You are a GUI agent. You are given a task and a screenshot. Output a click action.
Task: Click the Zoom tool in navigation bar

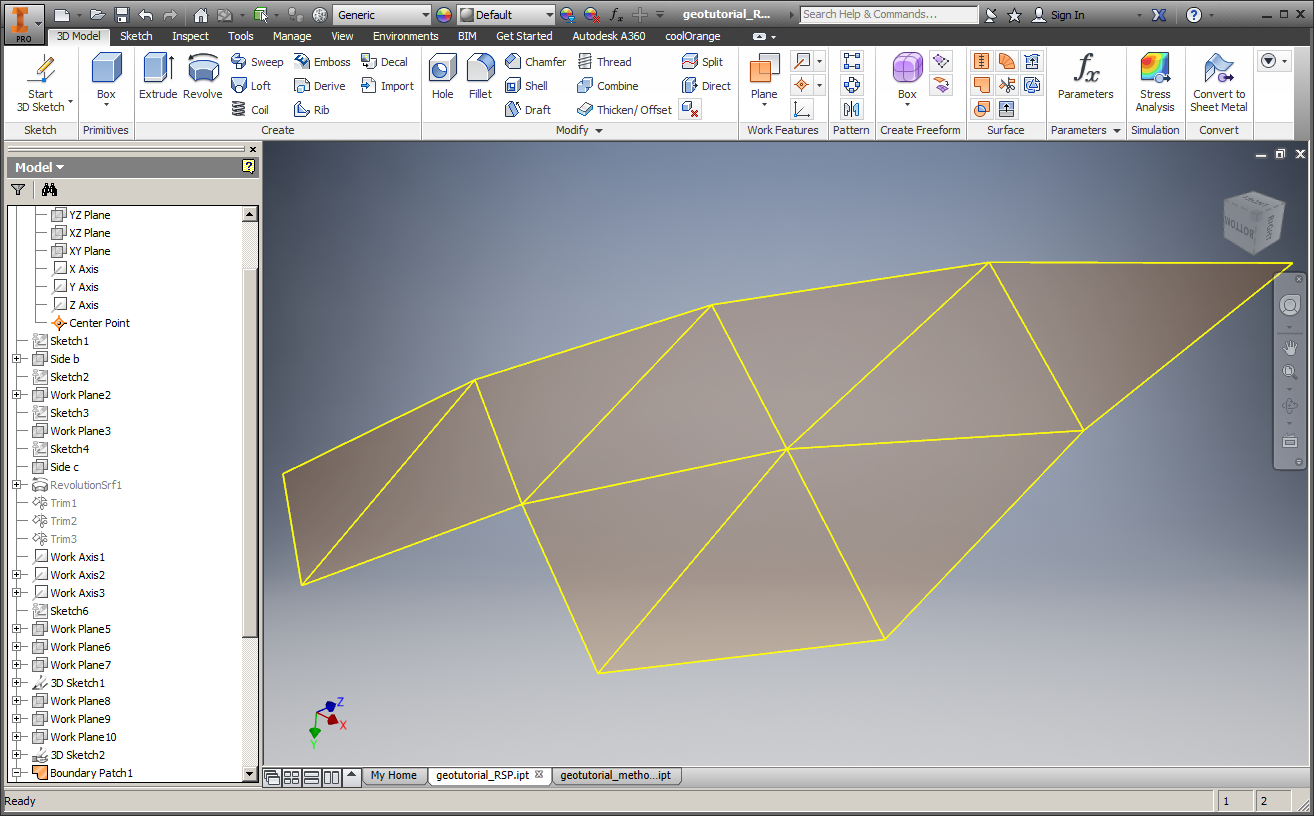1290,372
